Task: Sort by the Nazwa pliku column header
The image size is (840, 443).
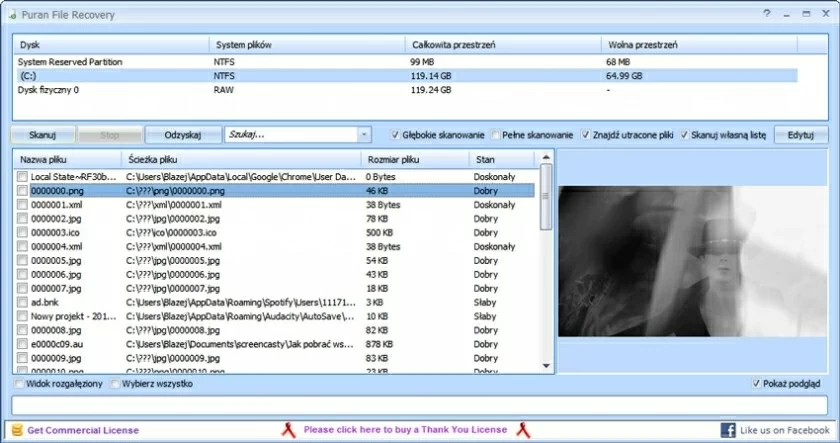Action: pyautogui.click(x=68, y=160)
